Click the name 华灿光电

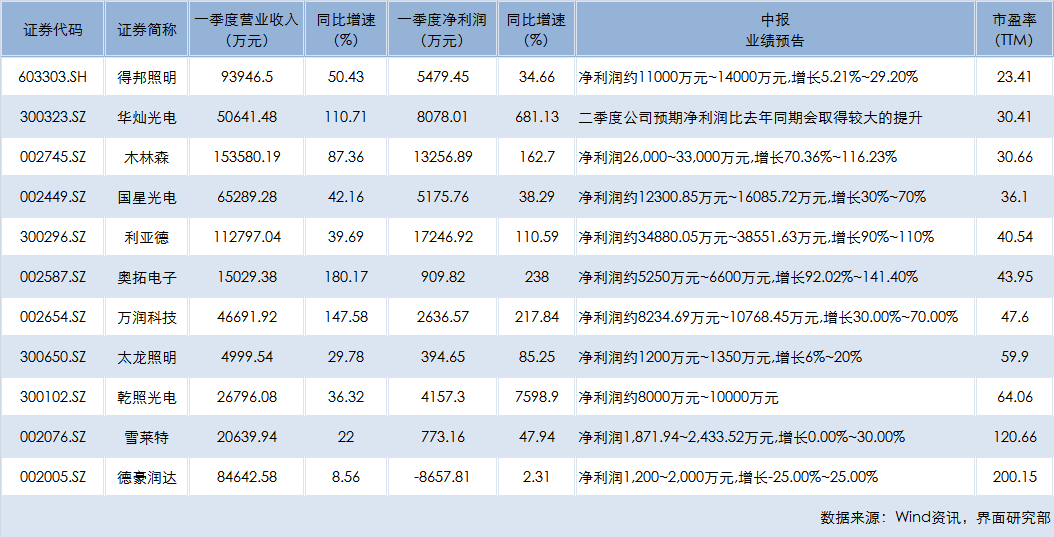pos(147,117)
